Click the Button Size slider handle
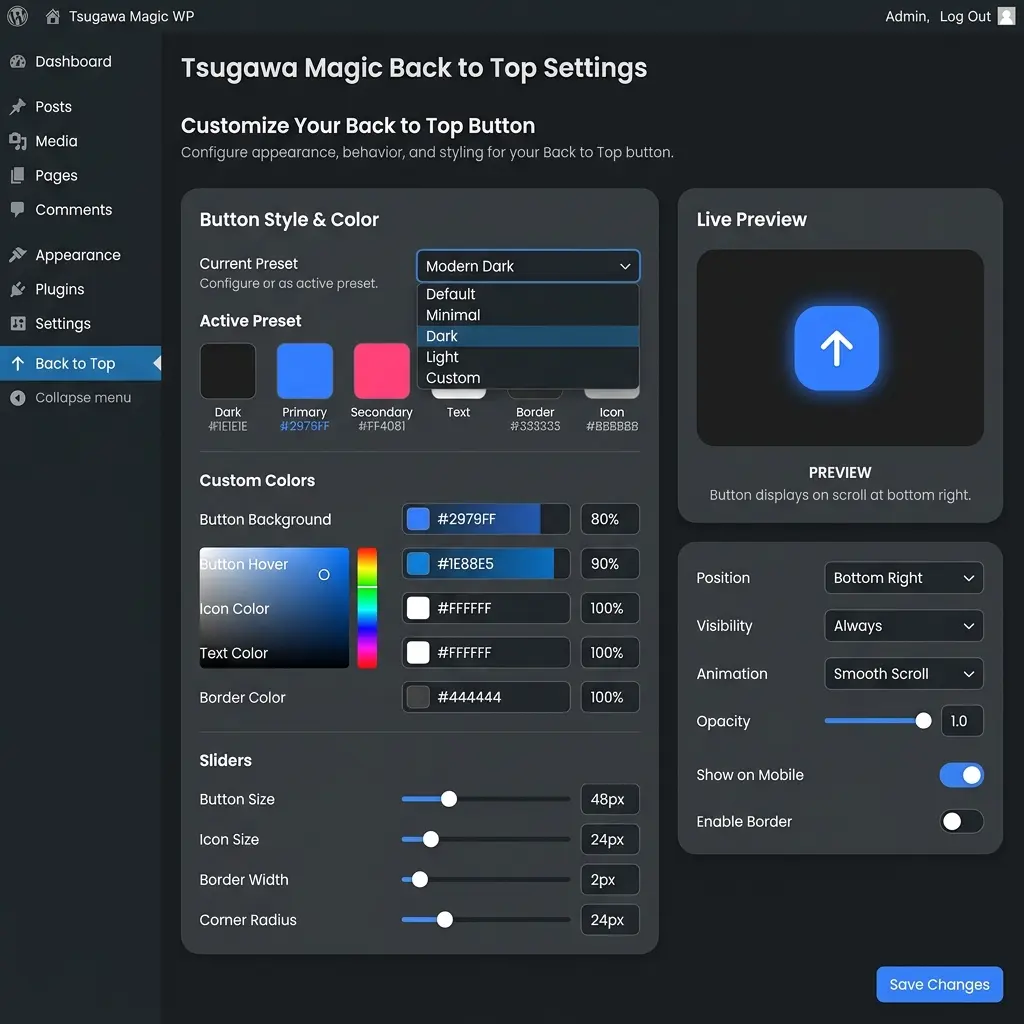The image size is (1024, 1024). (449, 799)
